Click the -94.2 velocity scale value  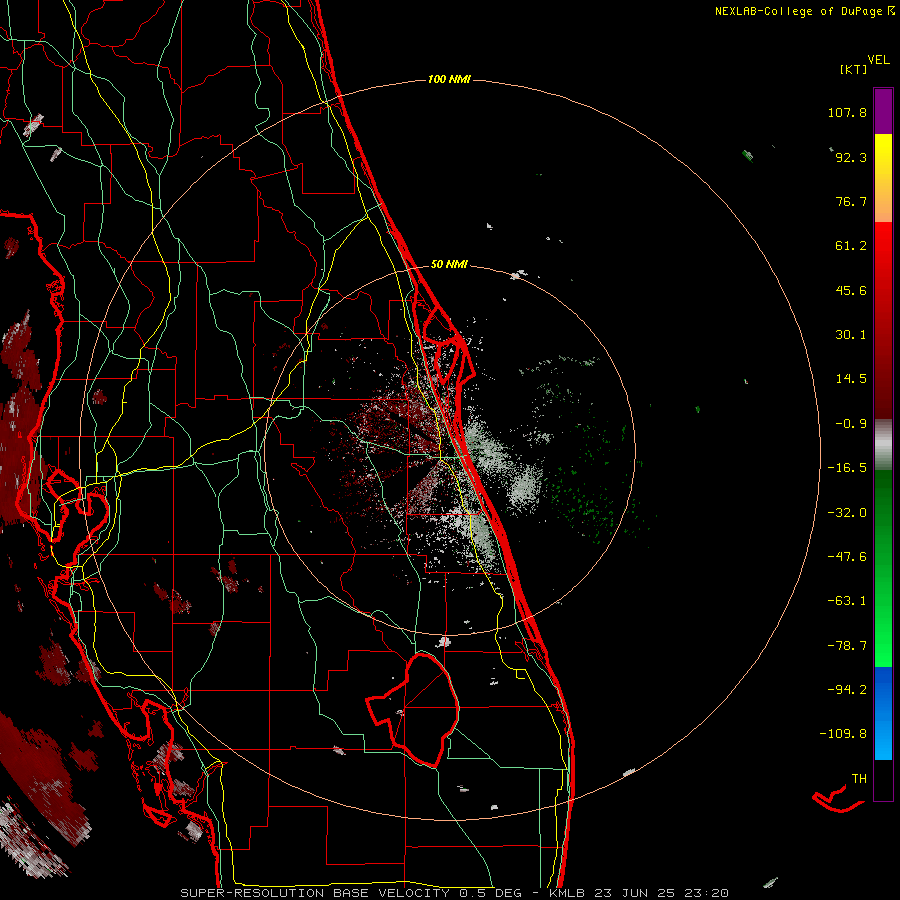click(847, 690)
